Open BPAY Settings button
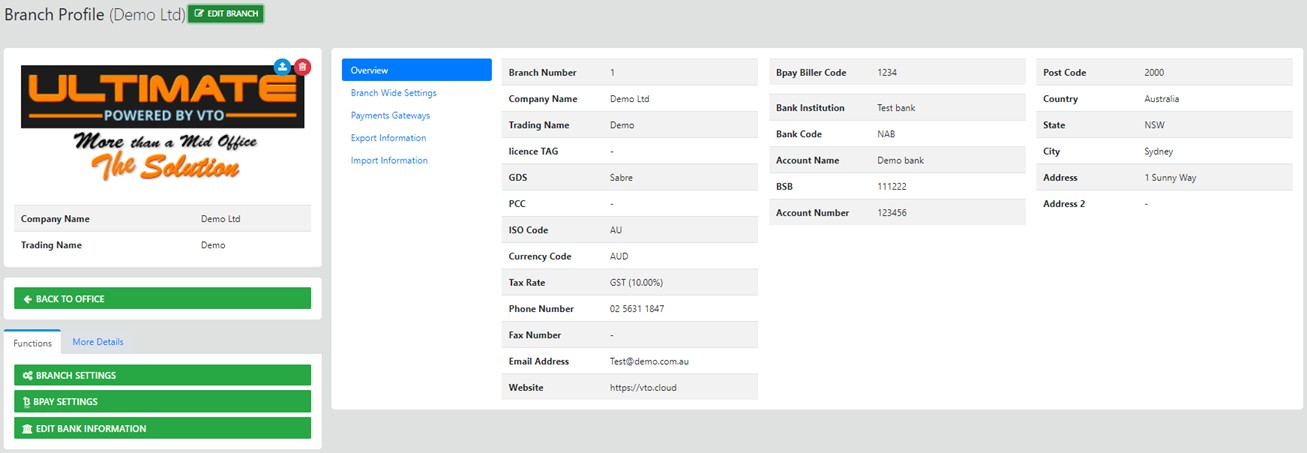 pos(162,402)
